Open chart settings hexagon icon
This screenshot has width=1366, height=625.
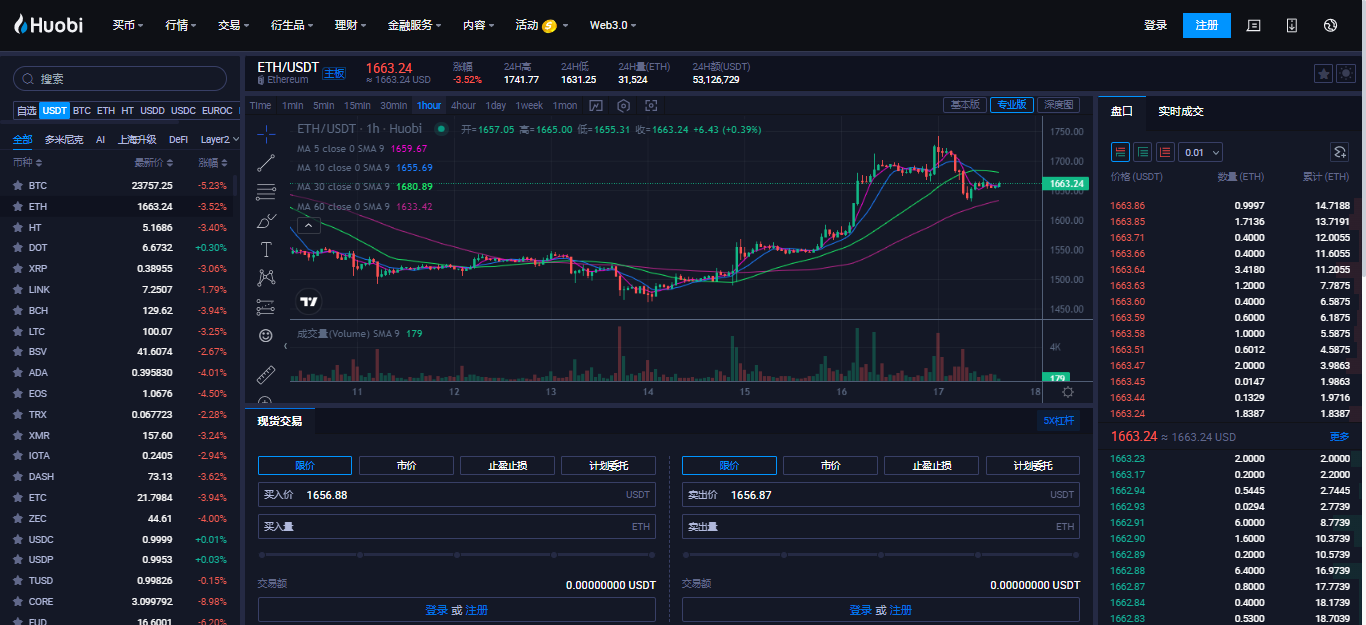(624, 106)
